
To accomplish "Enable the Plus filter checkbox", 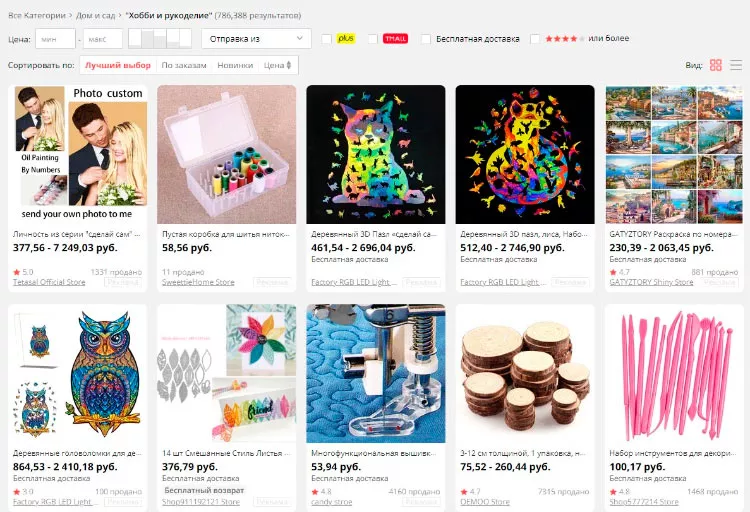I will 327,39.
